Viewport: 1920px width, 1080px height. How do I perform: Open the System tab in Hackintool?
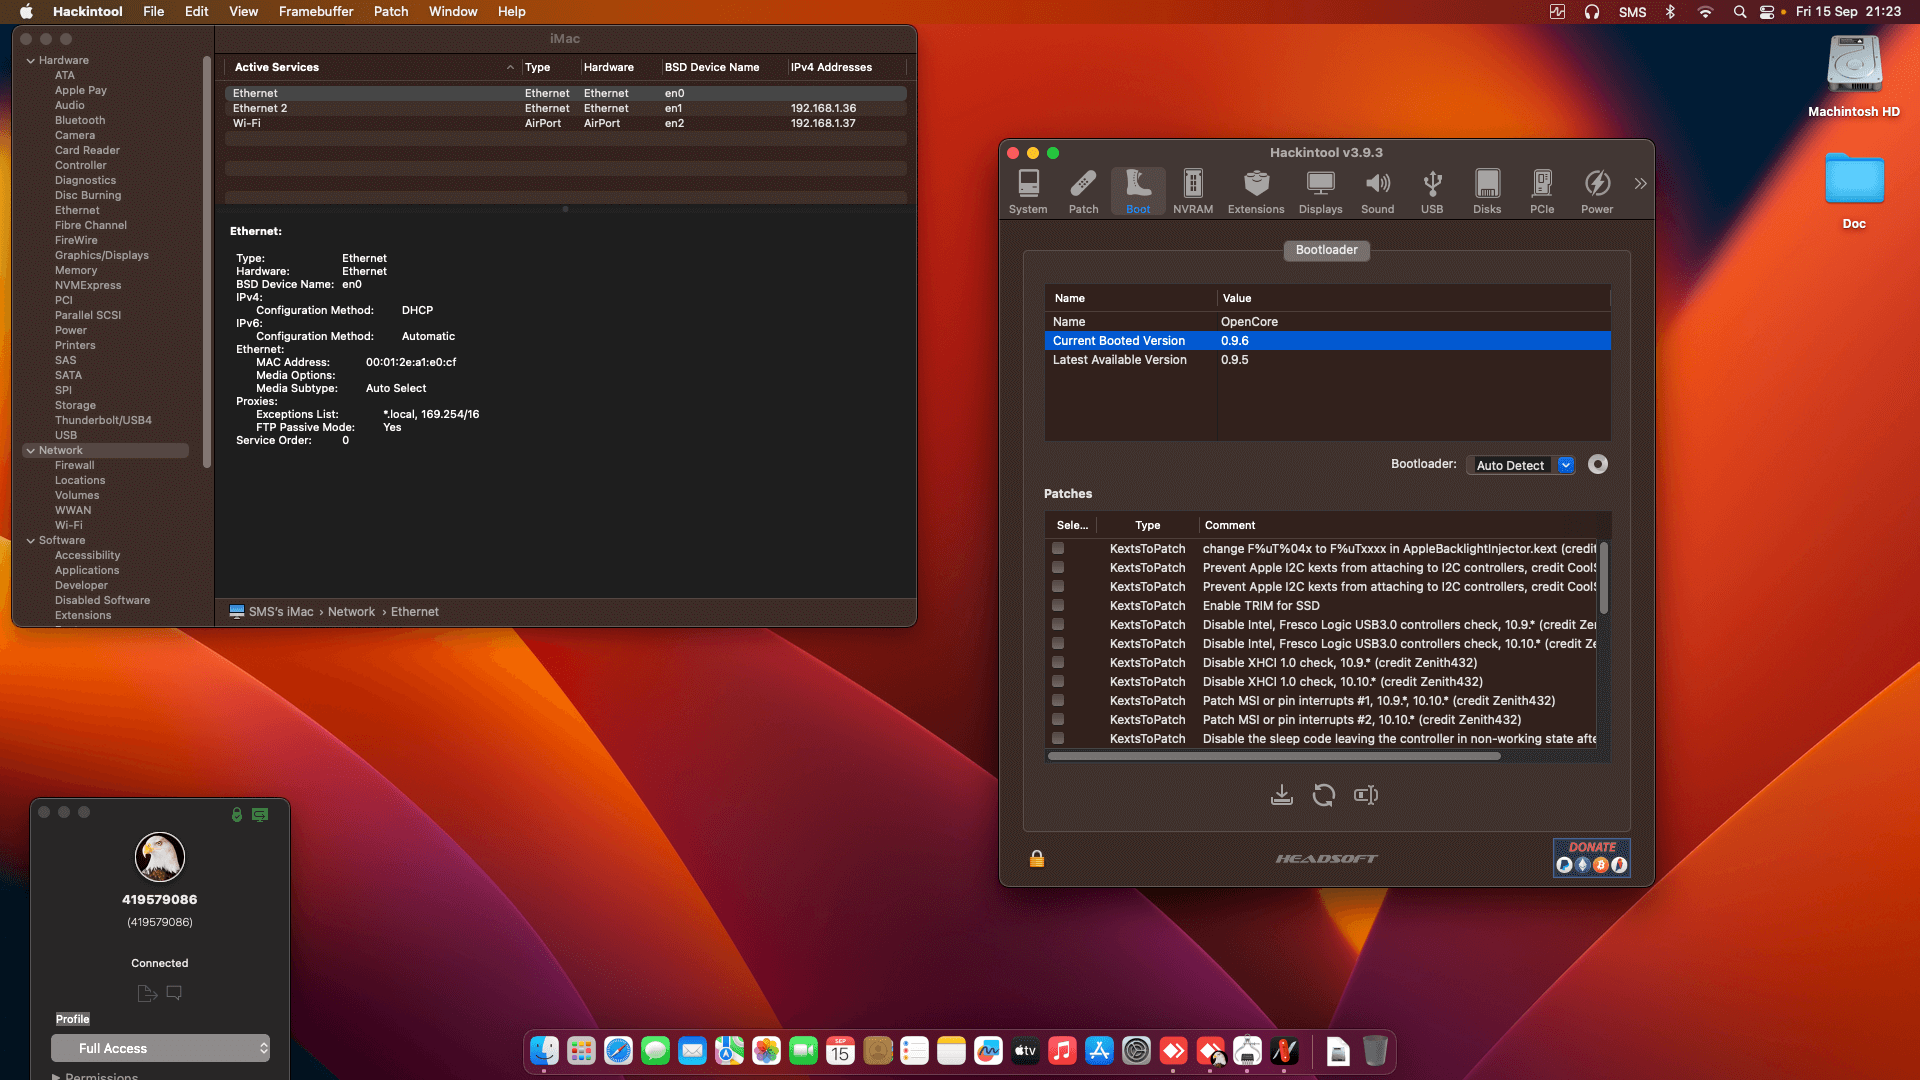click(x=1027, y=190)
